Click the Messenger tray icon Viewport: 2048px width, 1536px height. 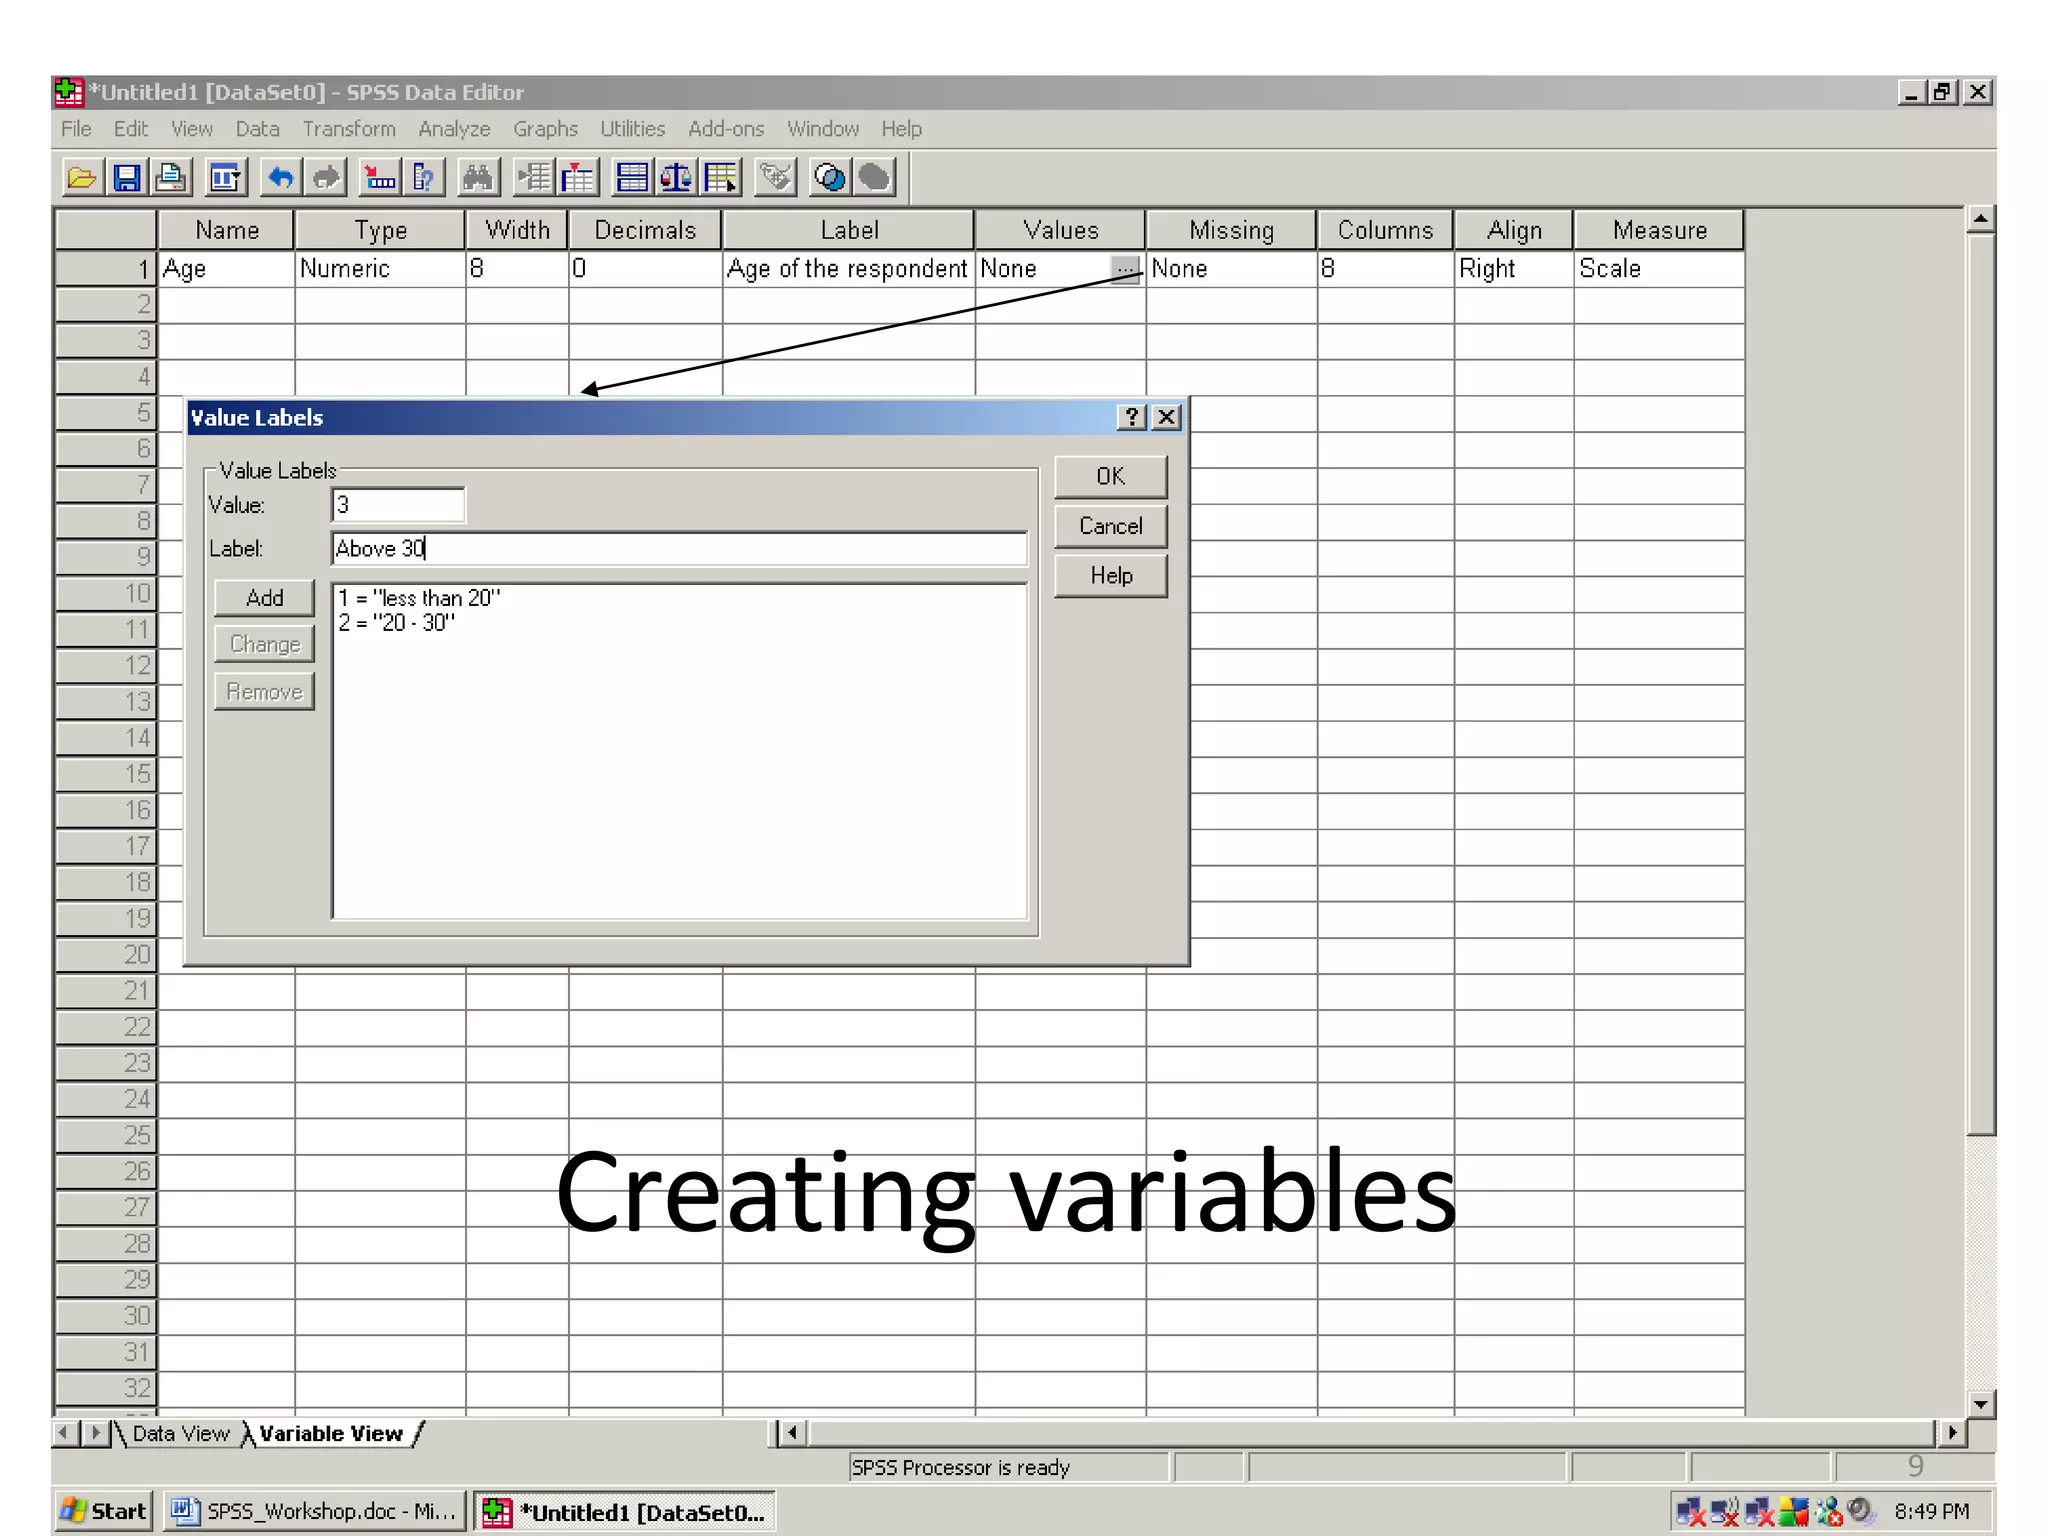click(x=1829, y=1511)
